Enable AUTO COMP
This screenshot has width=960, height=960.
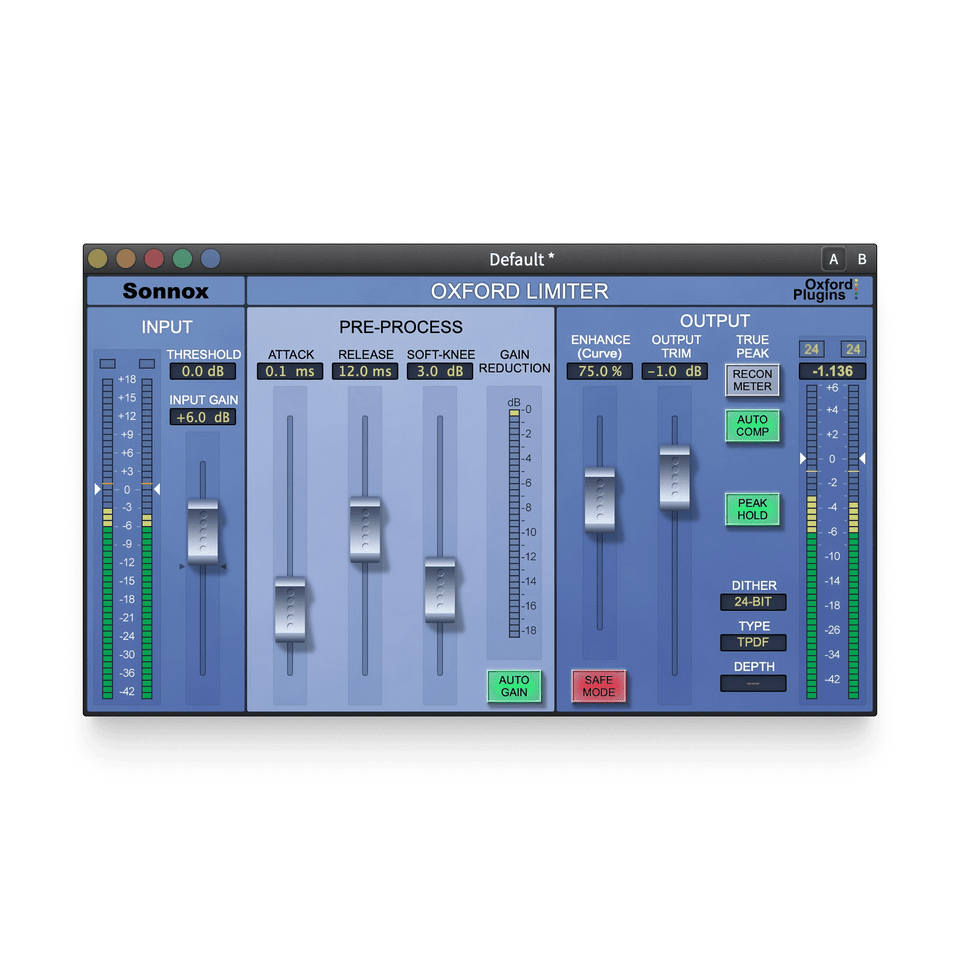click(x=753, y=426)
